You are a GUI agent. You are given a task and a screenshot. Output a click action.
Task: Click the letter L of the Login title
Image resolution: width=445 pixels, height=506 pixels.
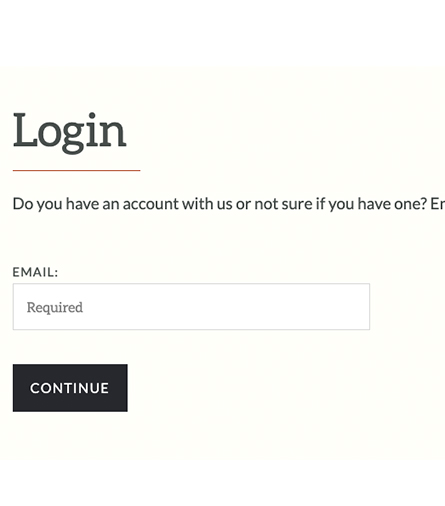tap(25, 130)
